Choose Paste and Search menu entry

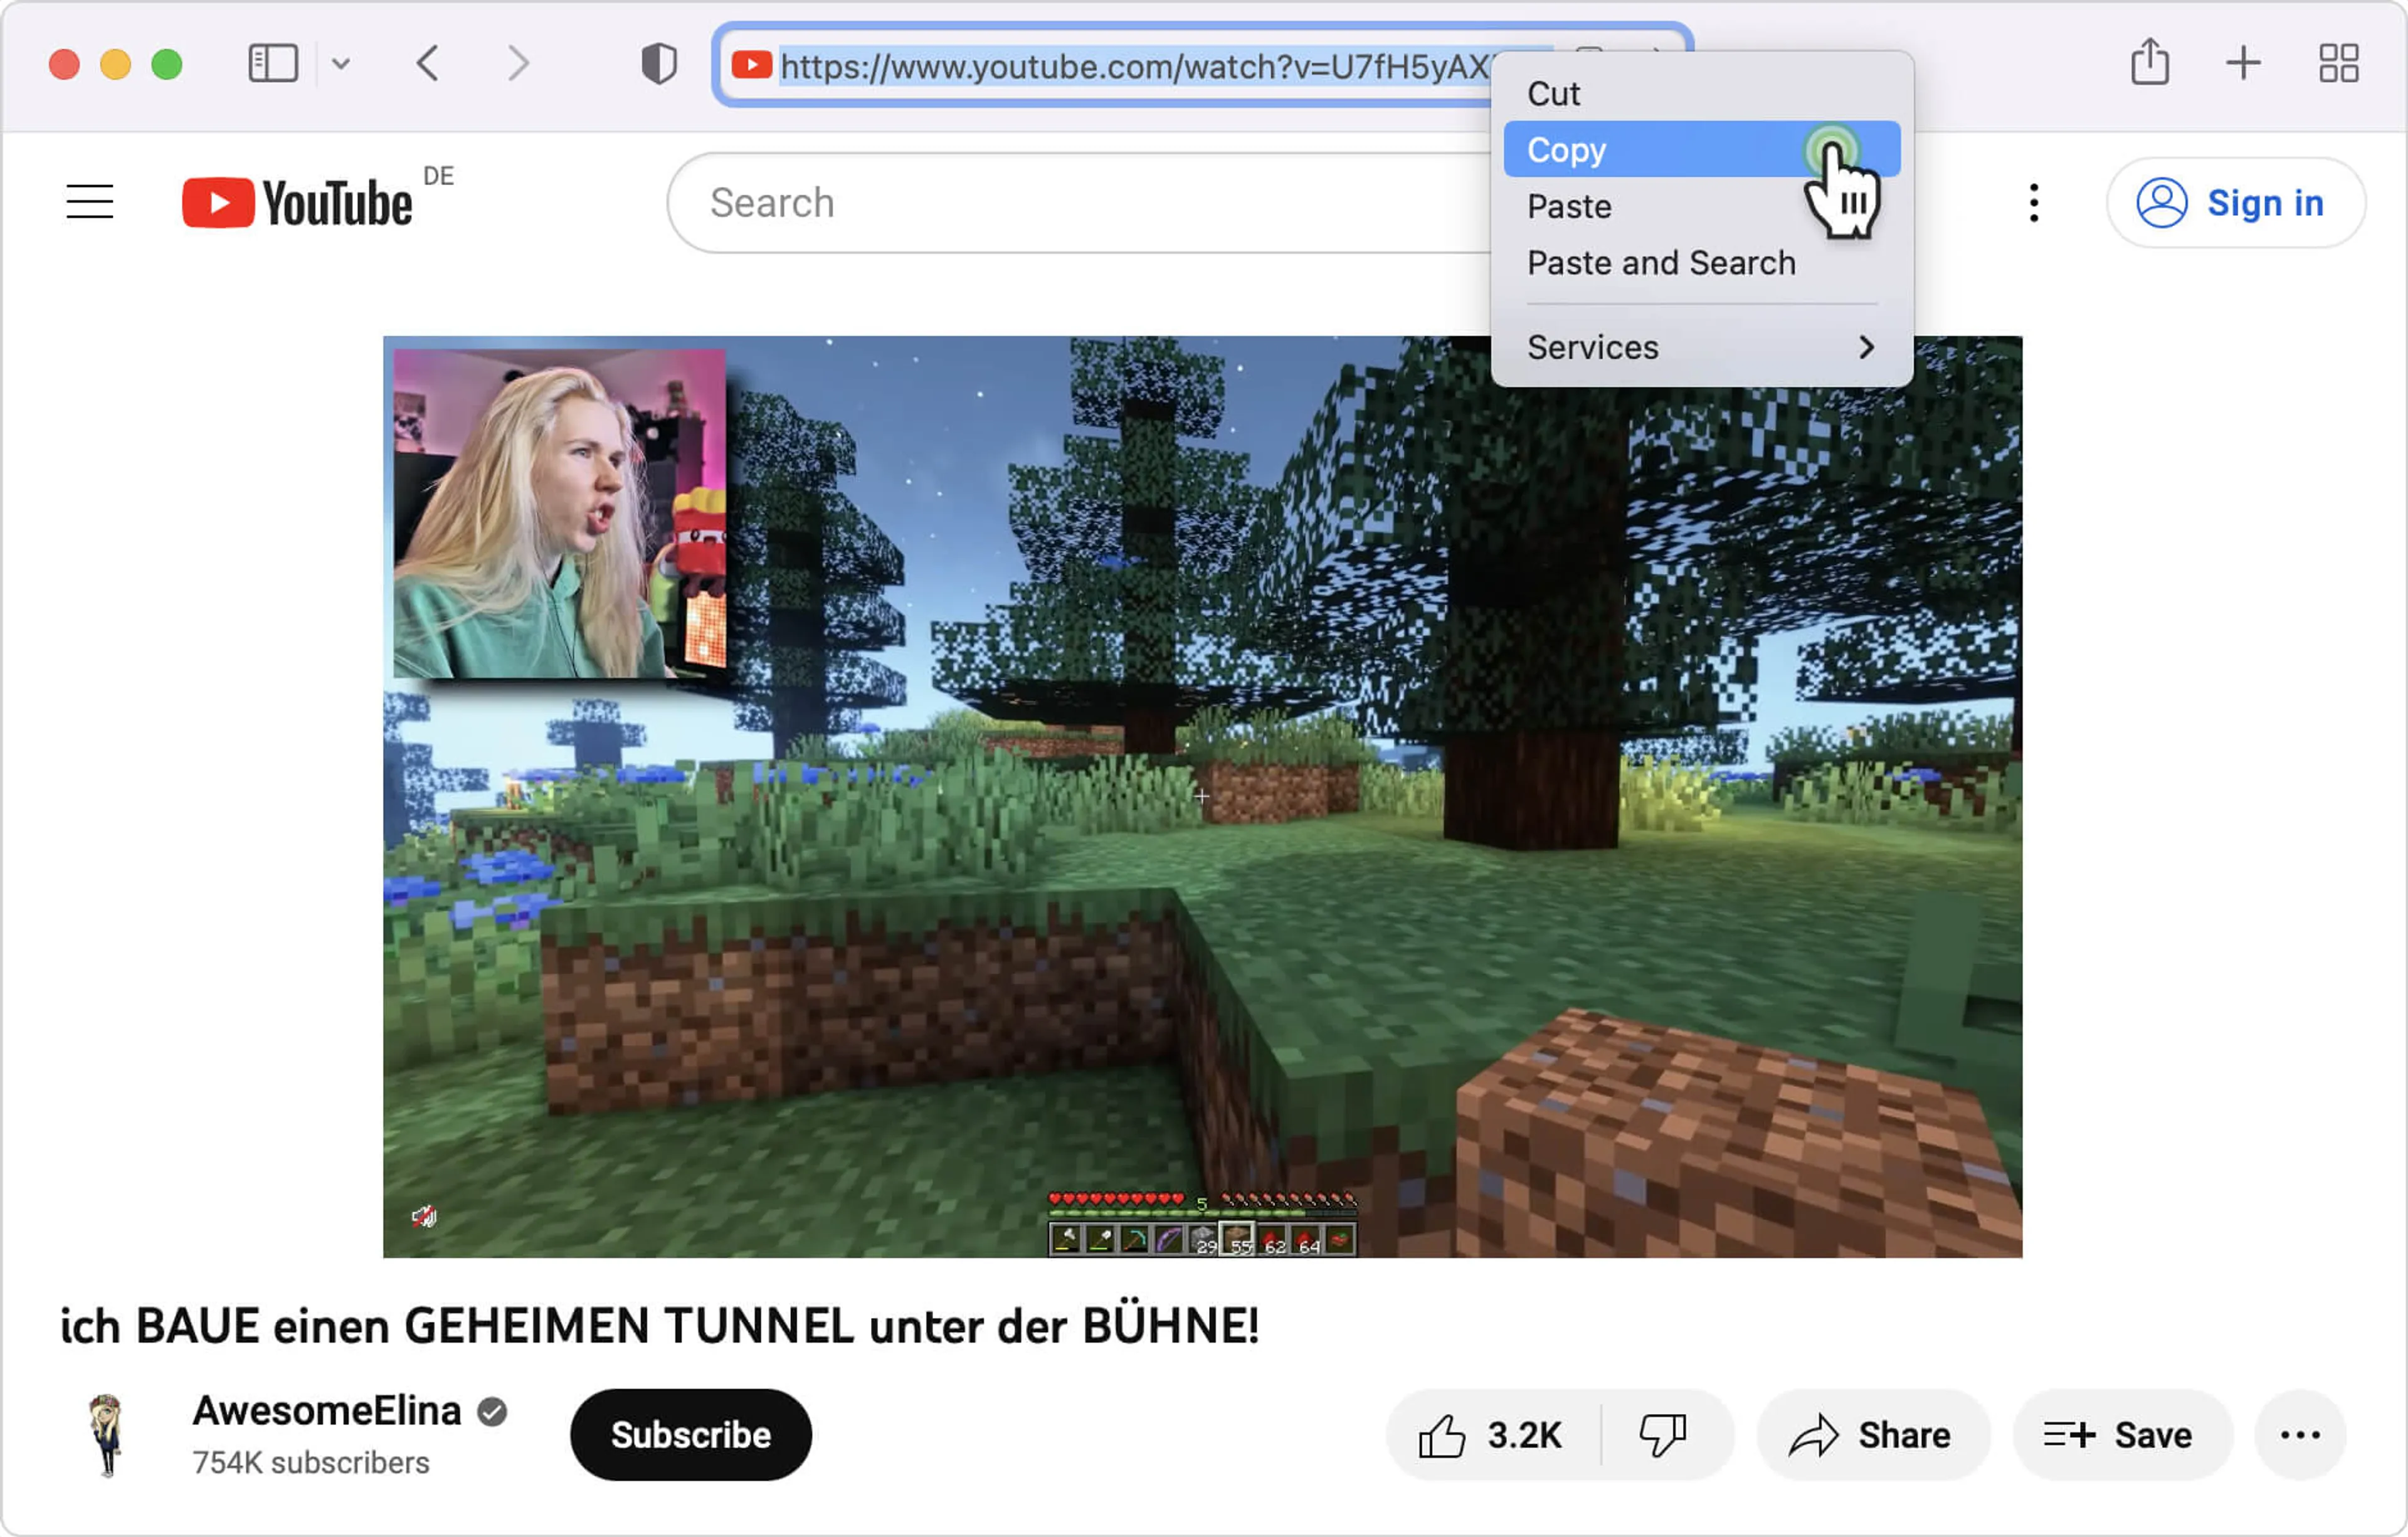pyautogui.click(x=1661, y=263)
